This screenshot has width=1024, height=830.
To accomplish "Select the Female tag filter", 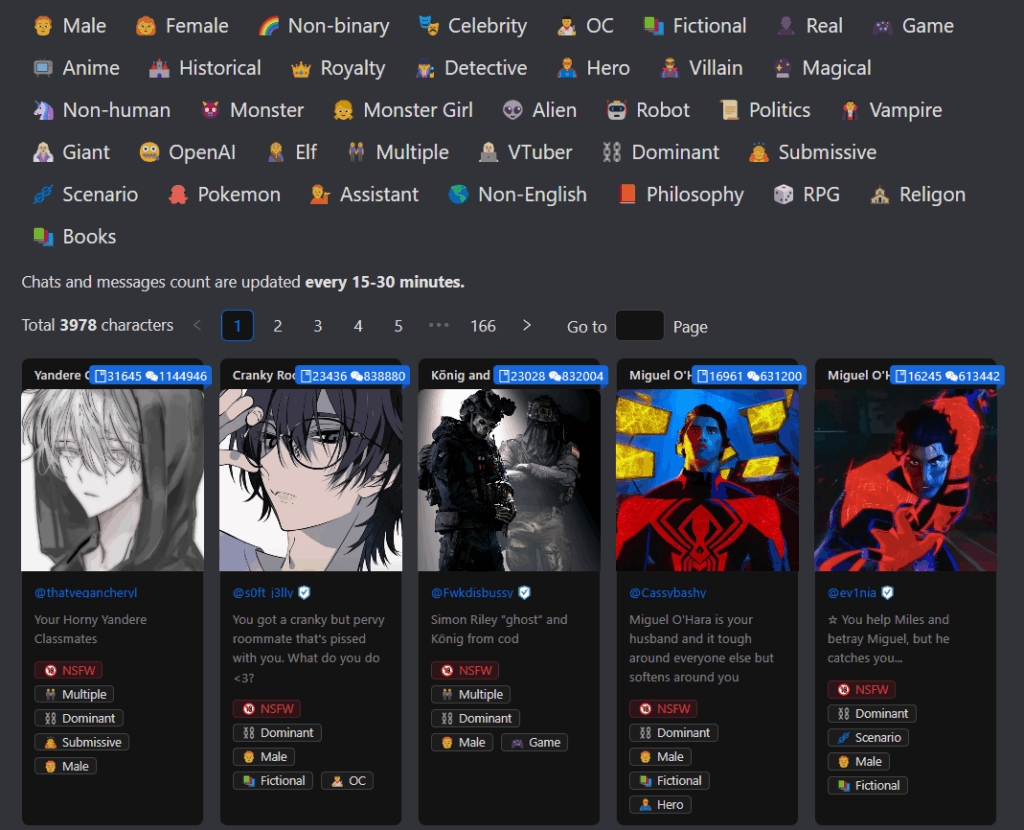I will pos(182,26).
